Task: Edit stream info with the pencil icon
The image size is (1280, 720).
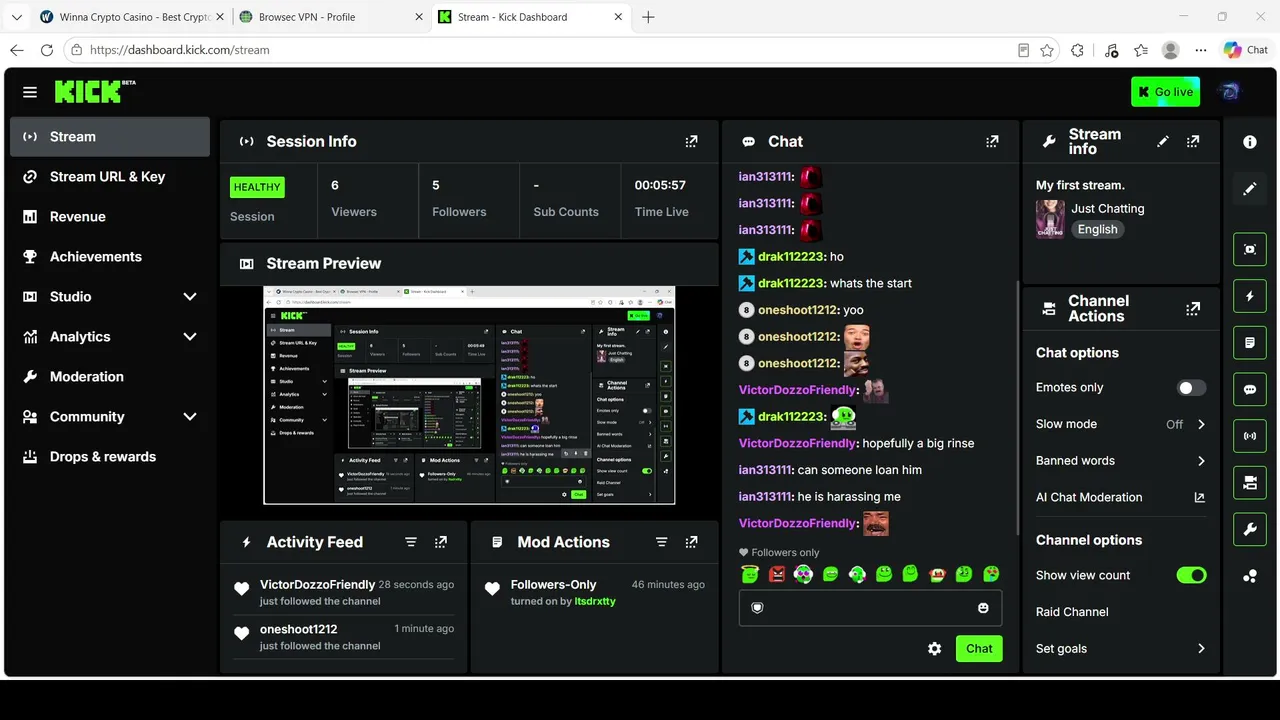Action: tap(1163, 142)
